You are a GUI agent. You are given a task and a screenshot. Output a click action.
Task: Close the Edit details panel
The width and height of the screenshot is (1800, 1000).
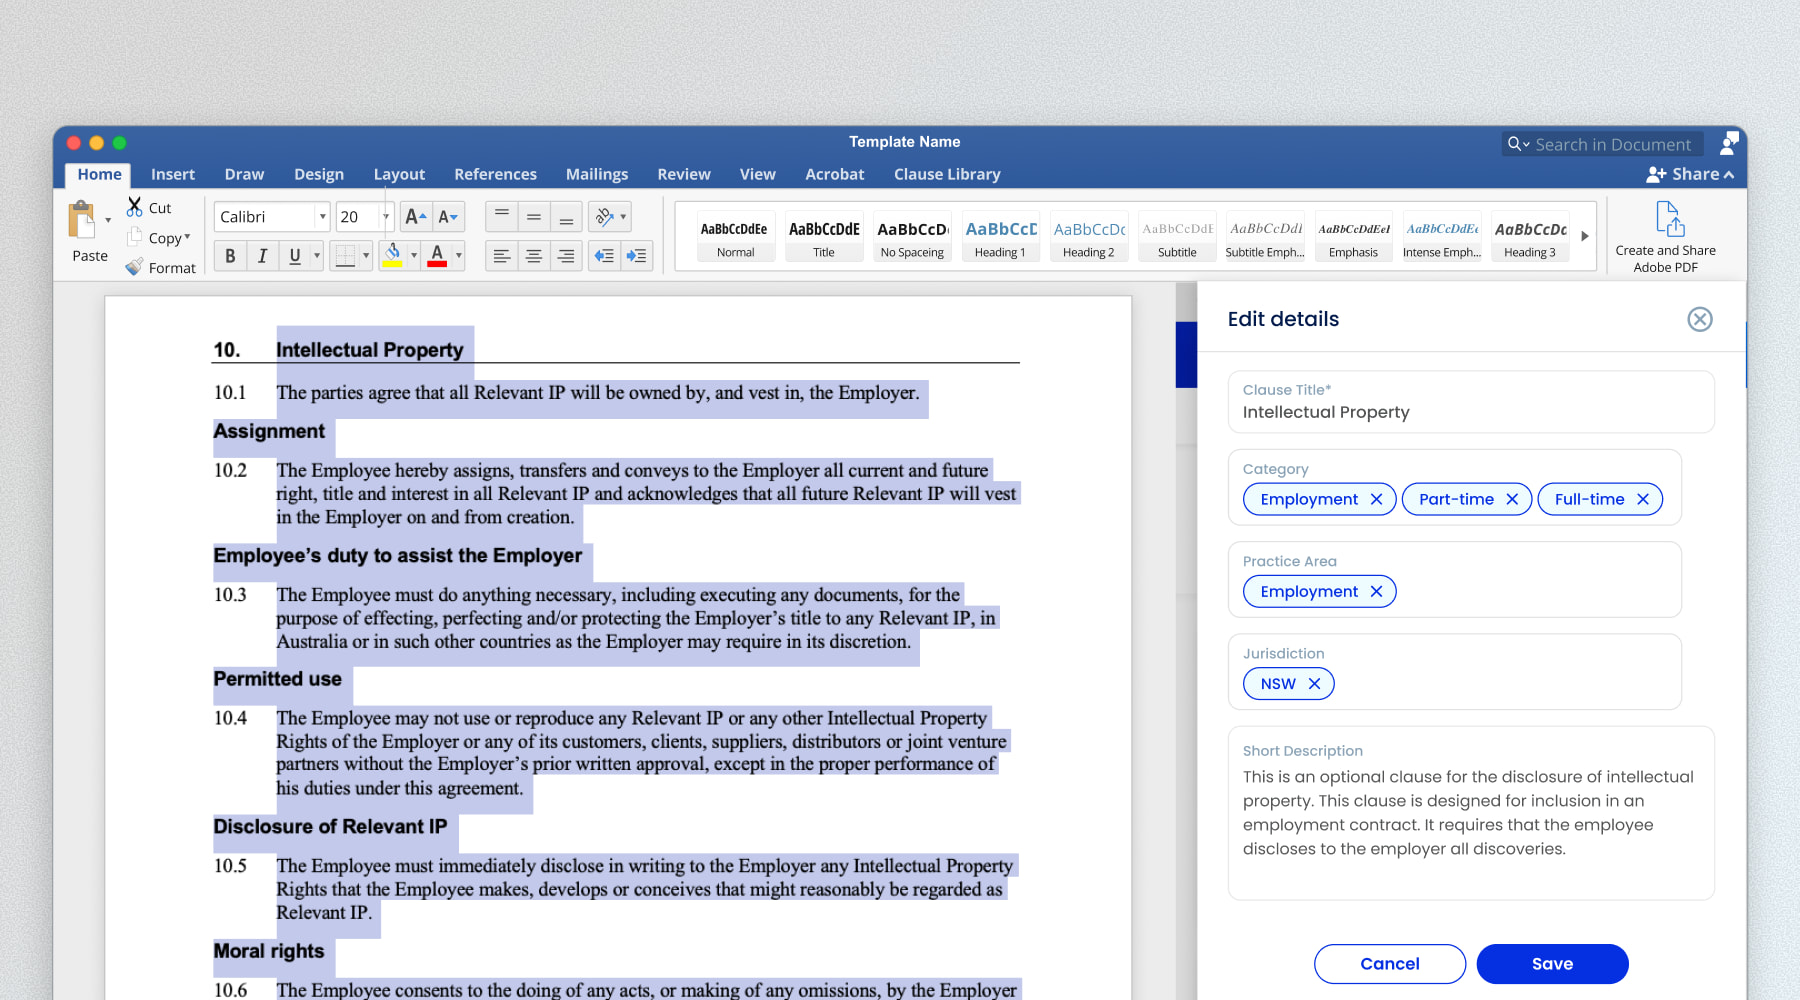(1699, 319)
